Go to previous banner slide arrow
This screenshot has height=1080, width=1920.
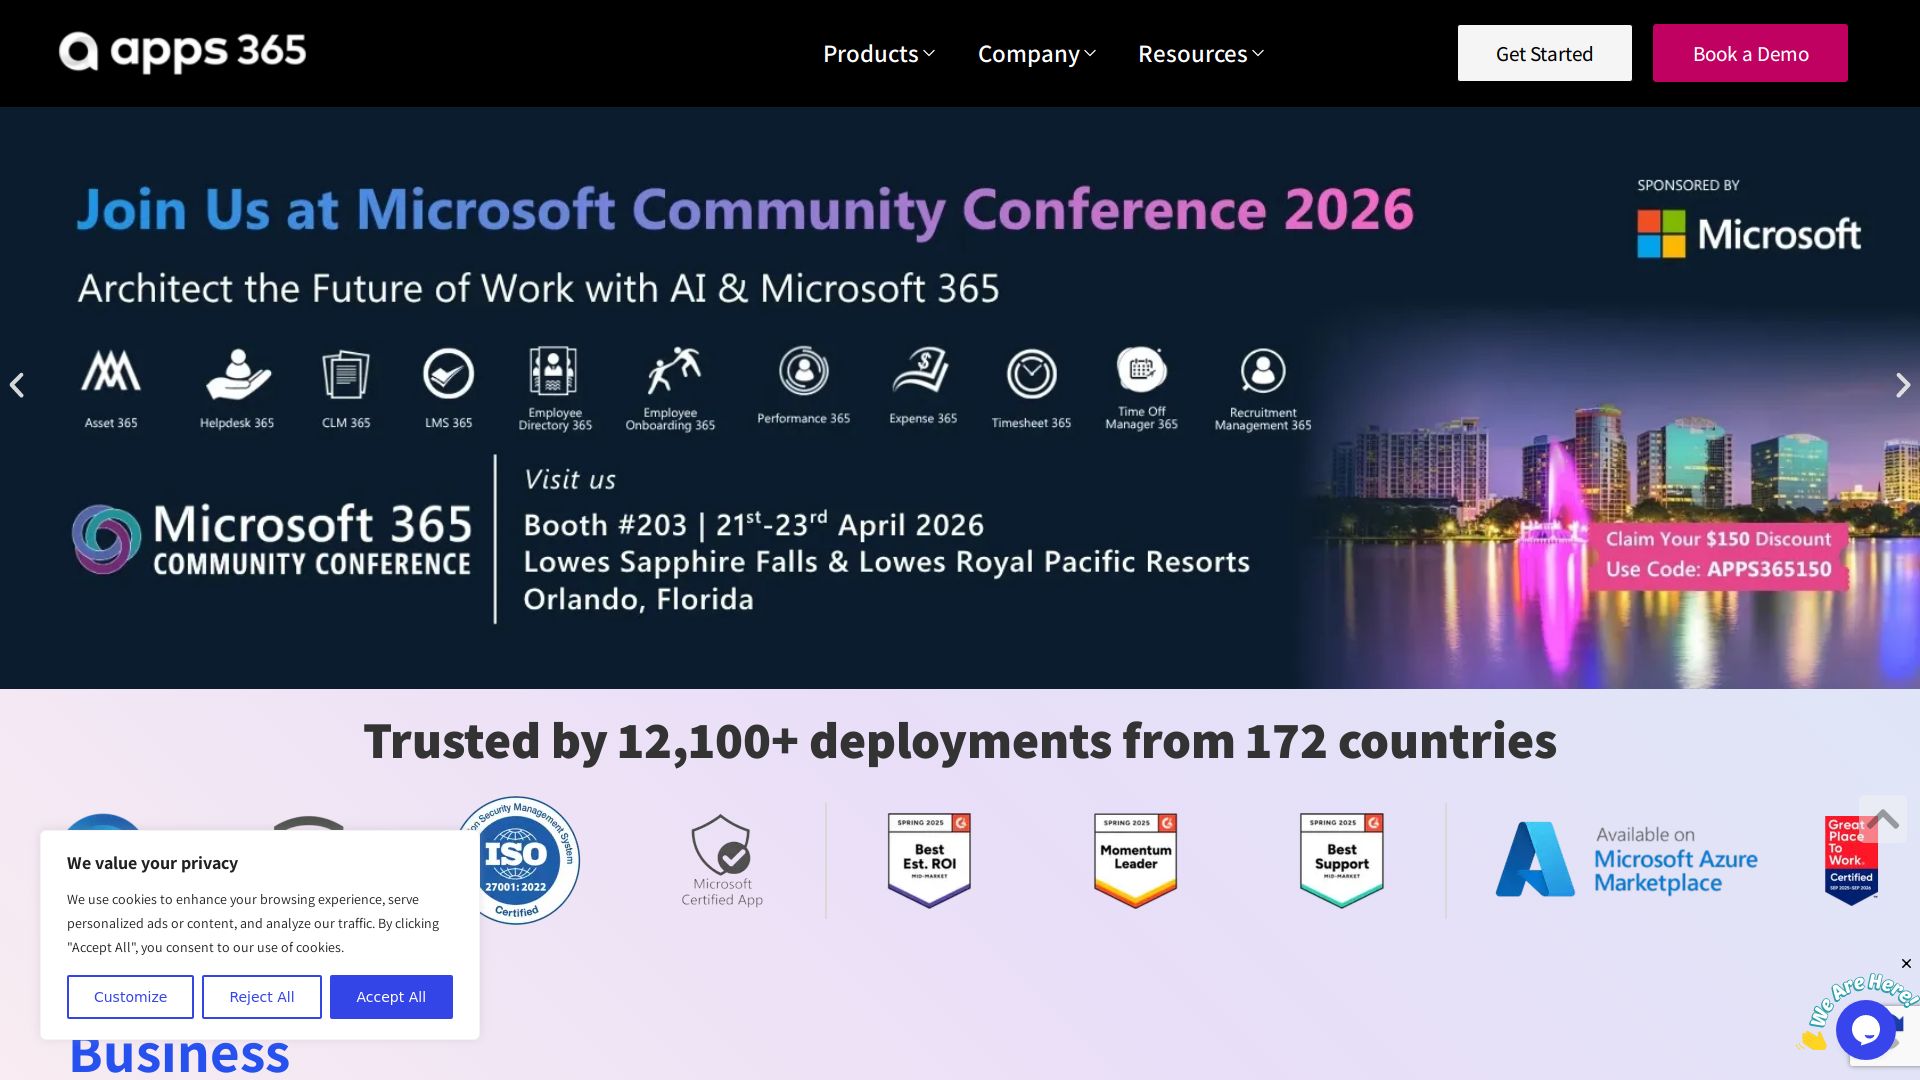tap(17, 385)
